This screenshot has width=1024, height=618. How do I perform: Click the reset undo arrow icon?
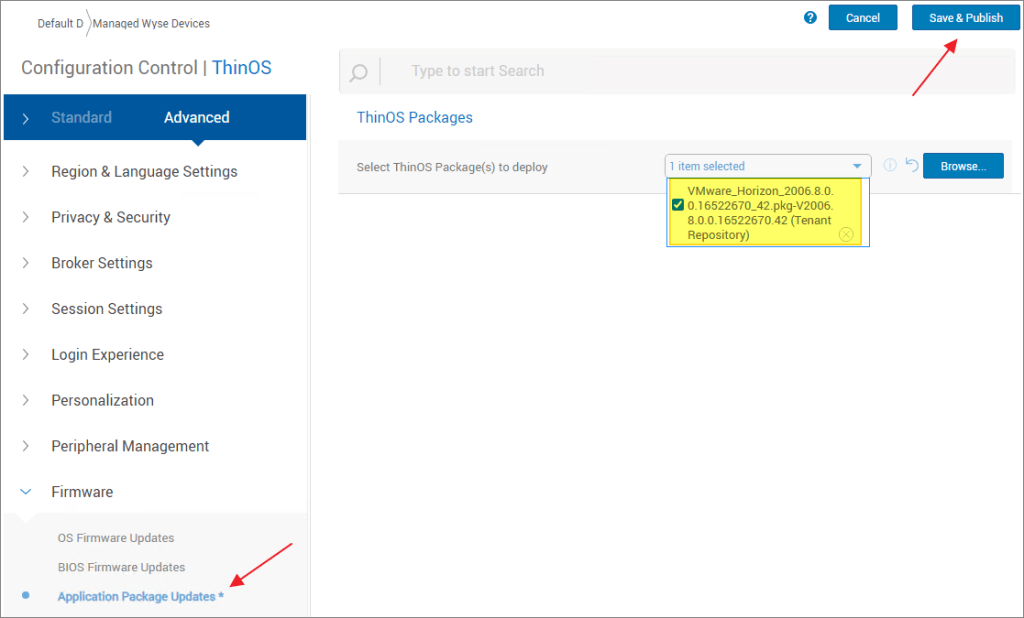click(911, 166)
